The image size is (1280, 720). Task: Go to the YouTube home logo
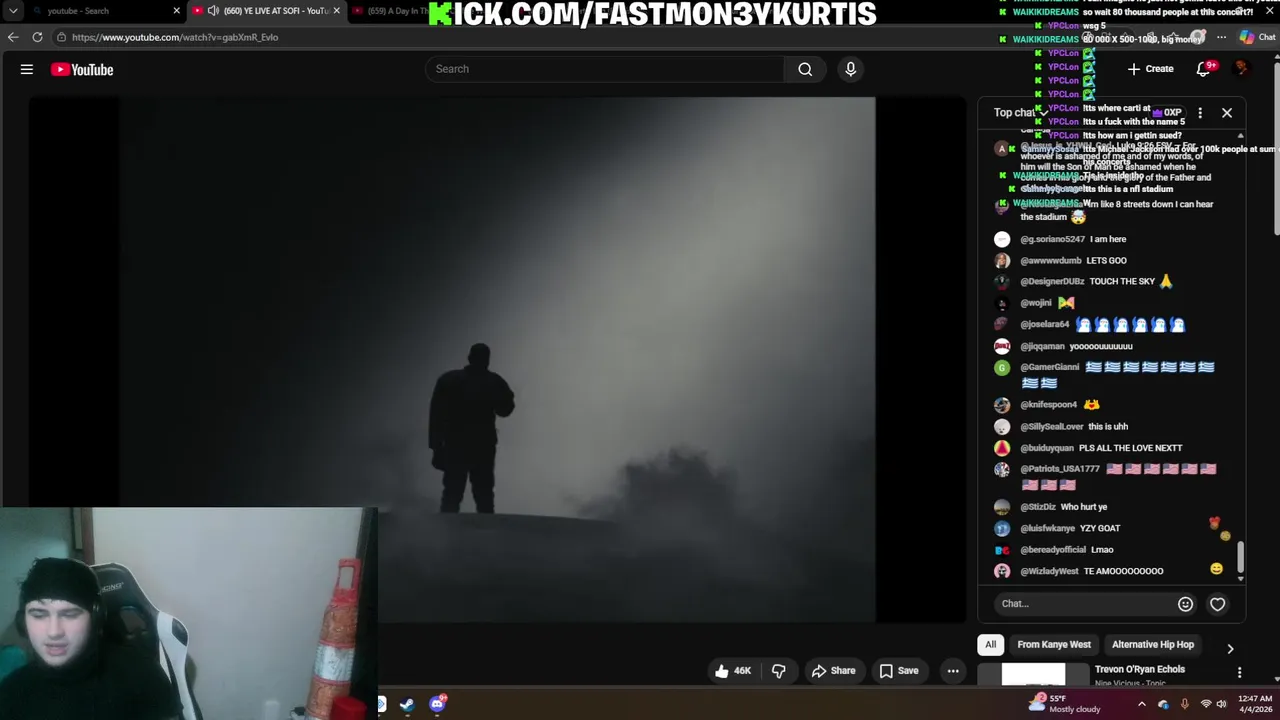tap(82, 69)
